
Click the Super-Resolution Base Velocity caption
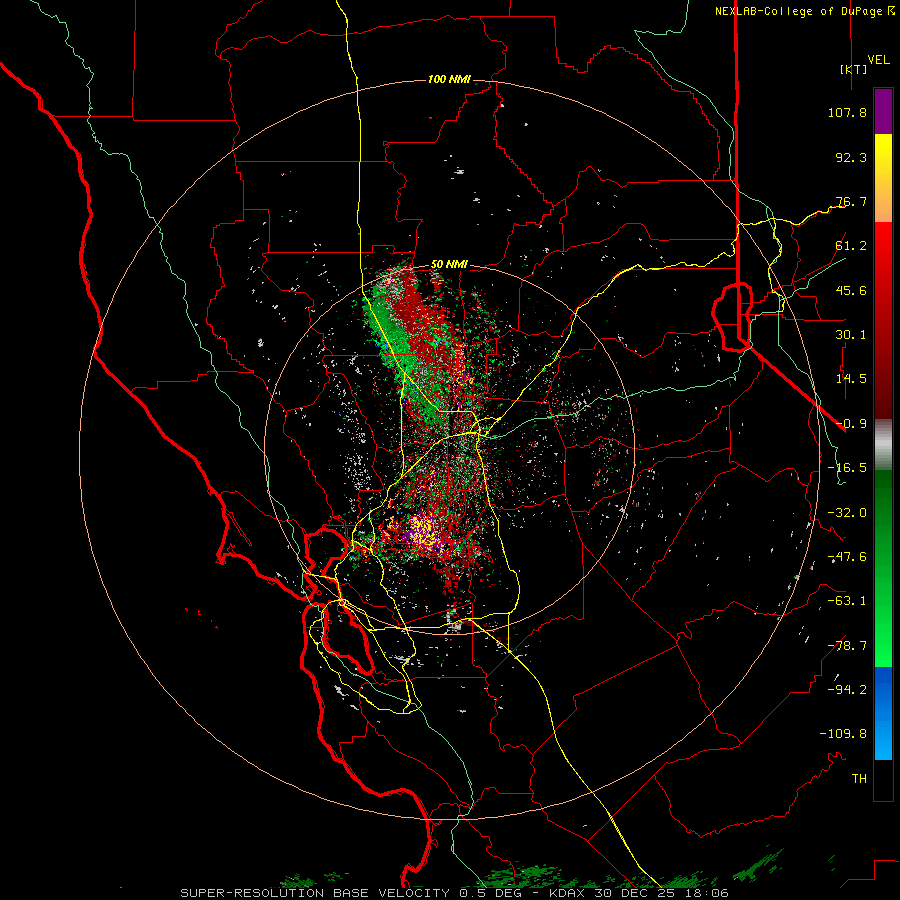coord(455,893)
